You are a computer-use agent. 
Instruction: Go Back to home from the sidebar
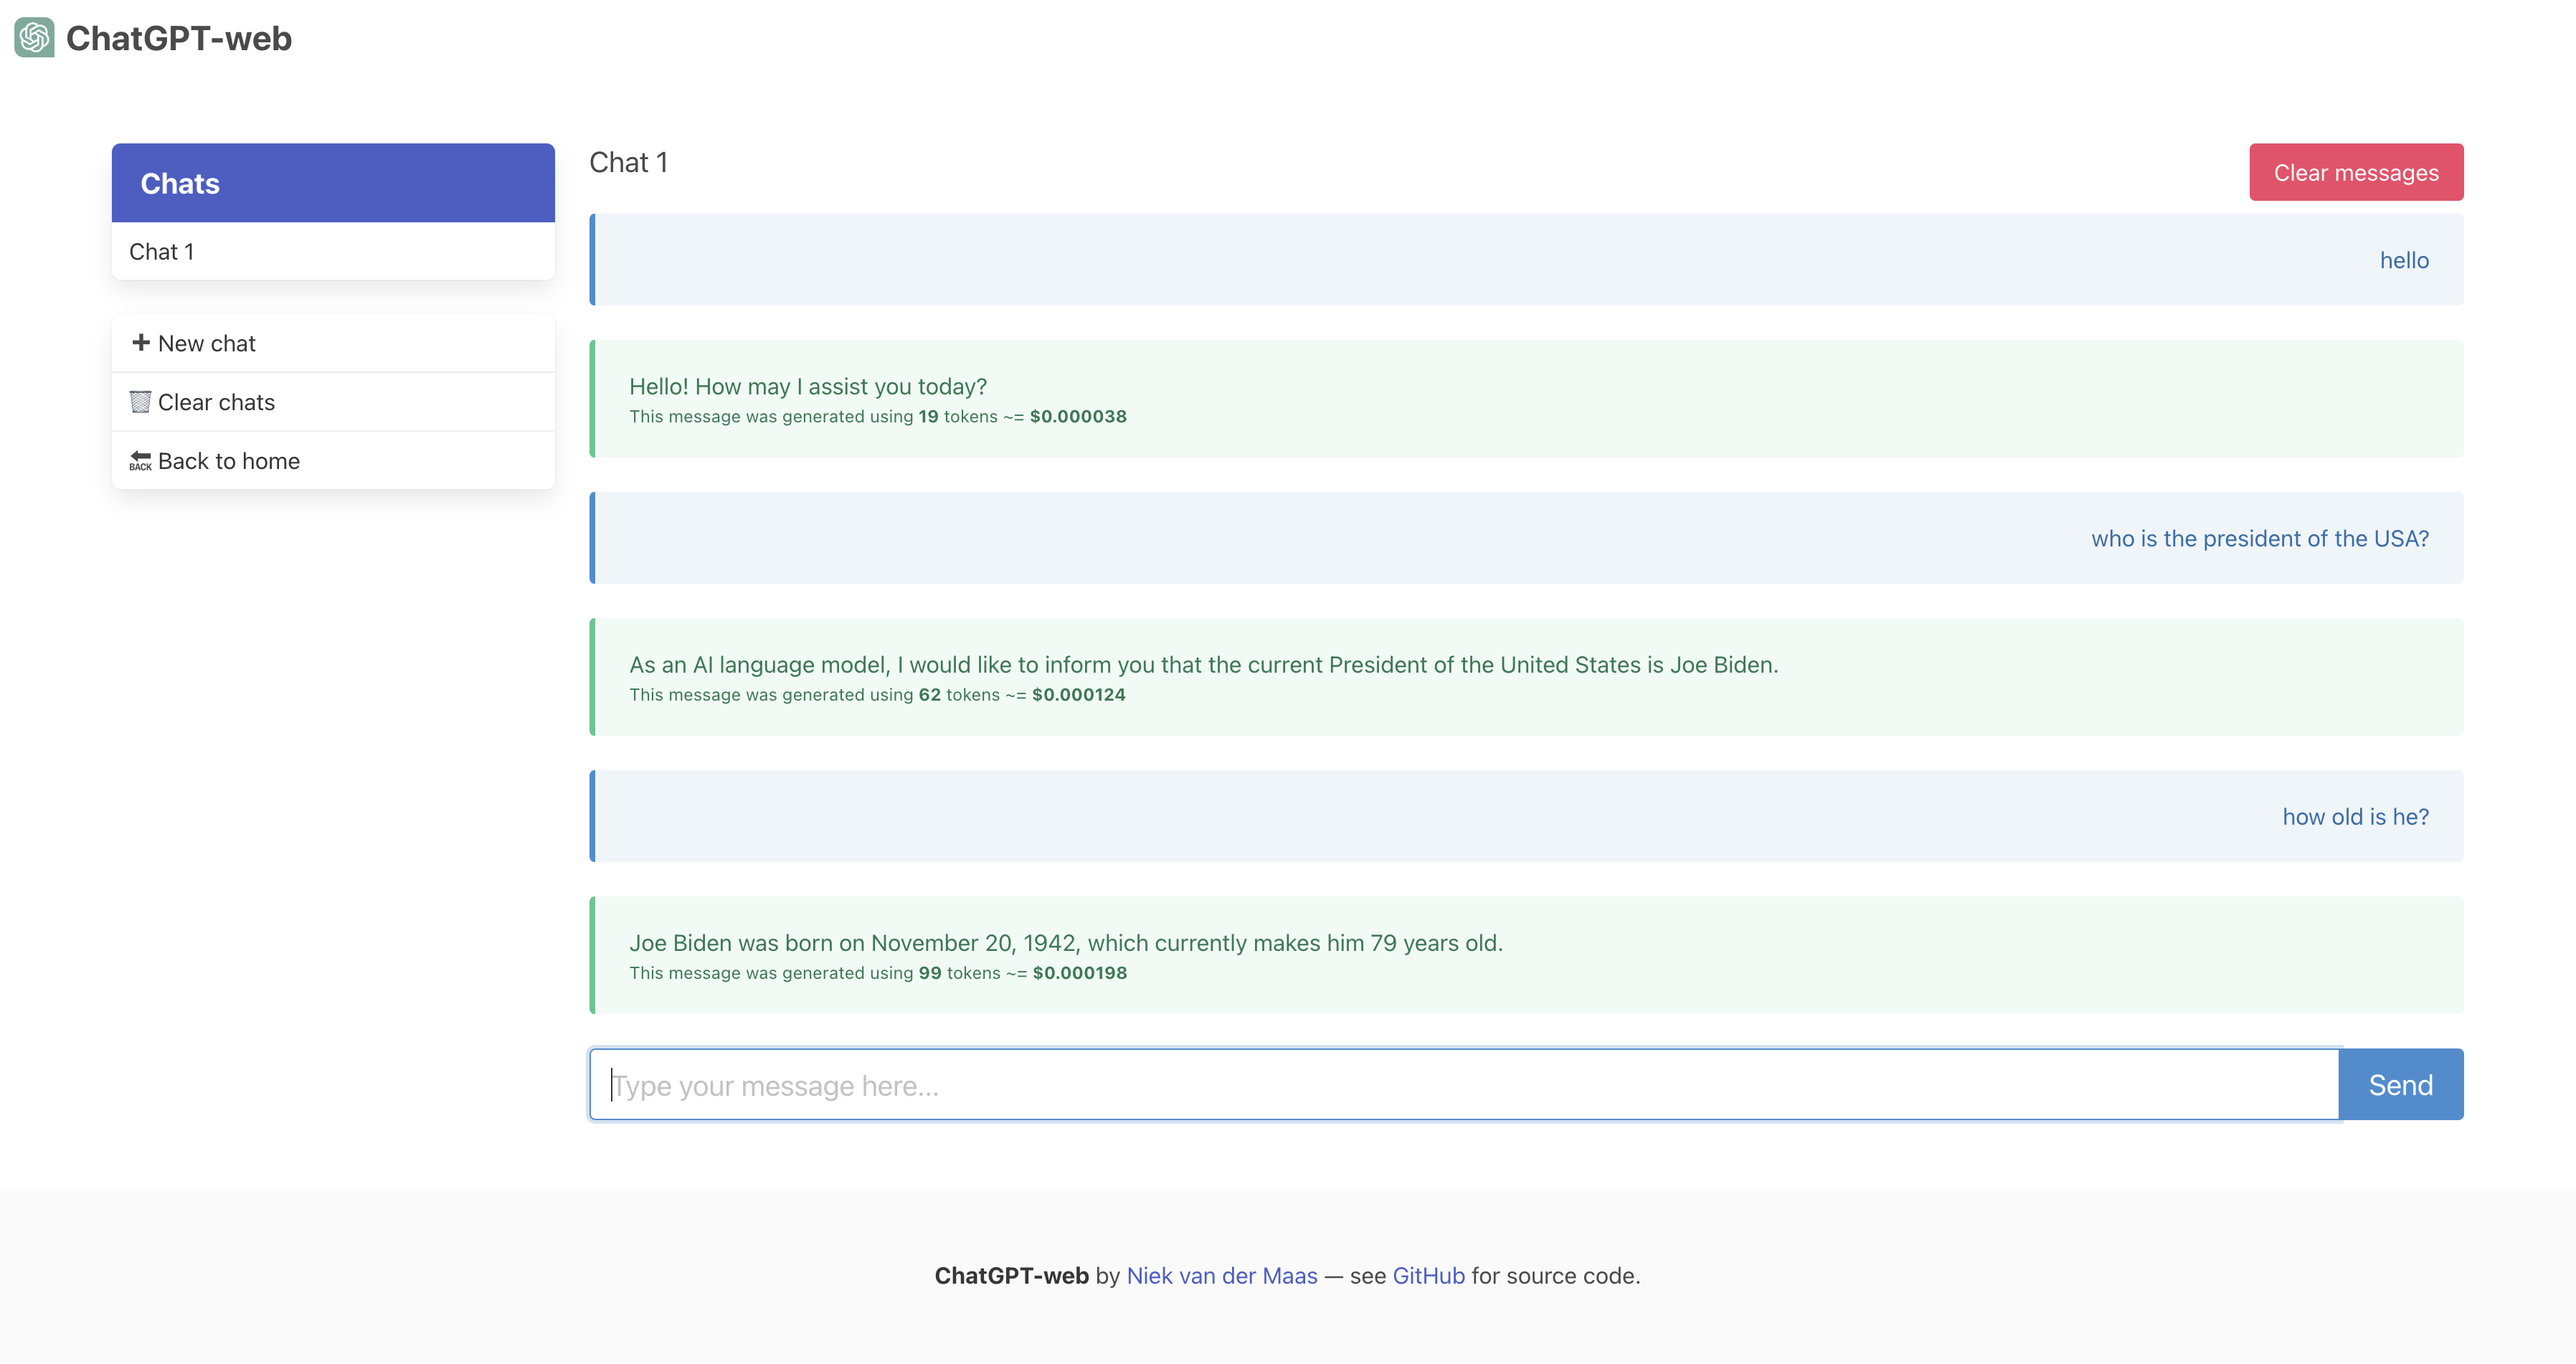(x=229, y=461)
